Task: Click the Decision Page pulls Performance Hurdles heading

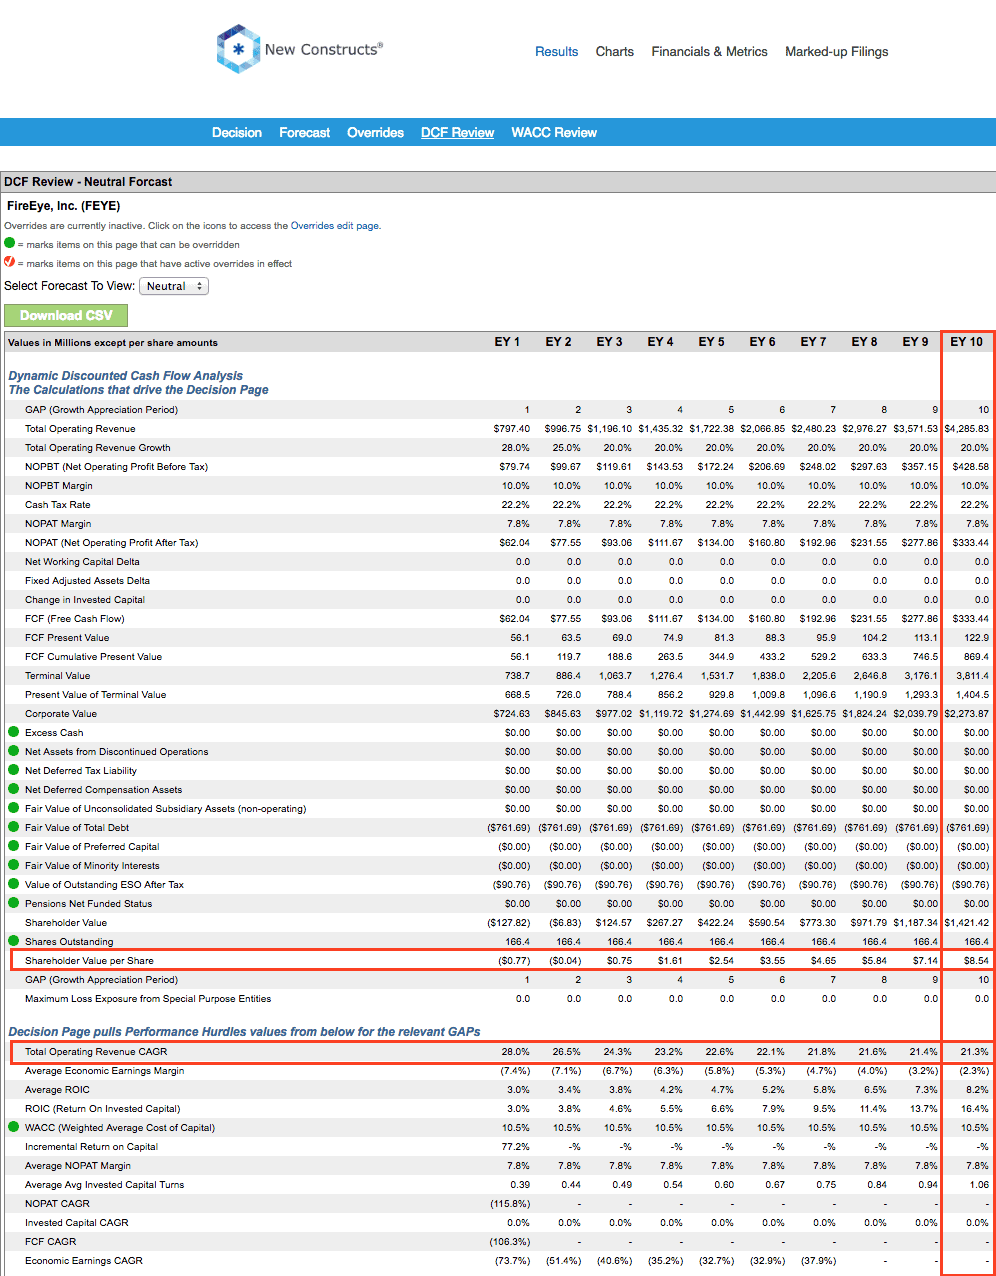Action: pyautogui.click(x=244, y=1031)
